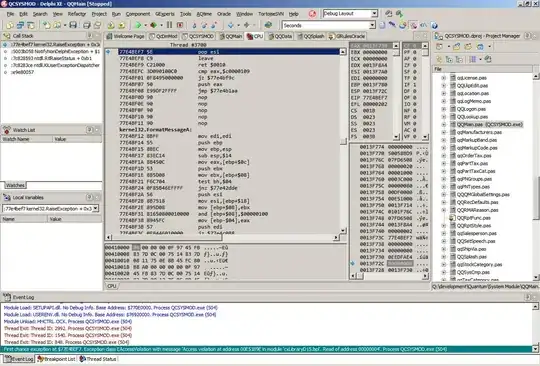The height and width of the screenshot is (366, 540).
Task: Select the highlighted 'pop esi' disassembly line
Action: click(x=229, y=52)
